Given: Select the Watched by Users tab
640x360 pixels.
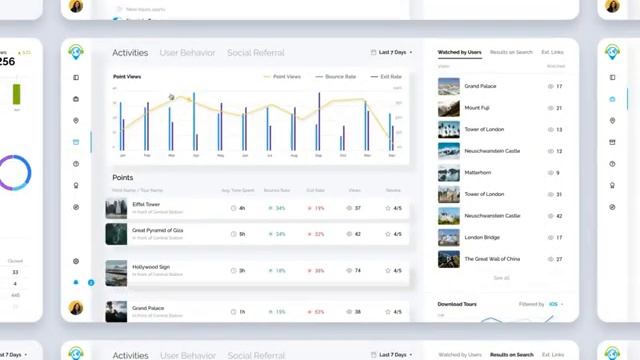Looking at the screenshot, I should [x=460, y=52].
